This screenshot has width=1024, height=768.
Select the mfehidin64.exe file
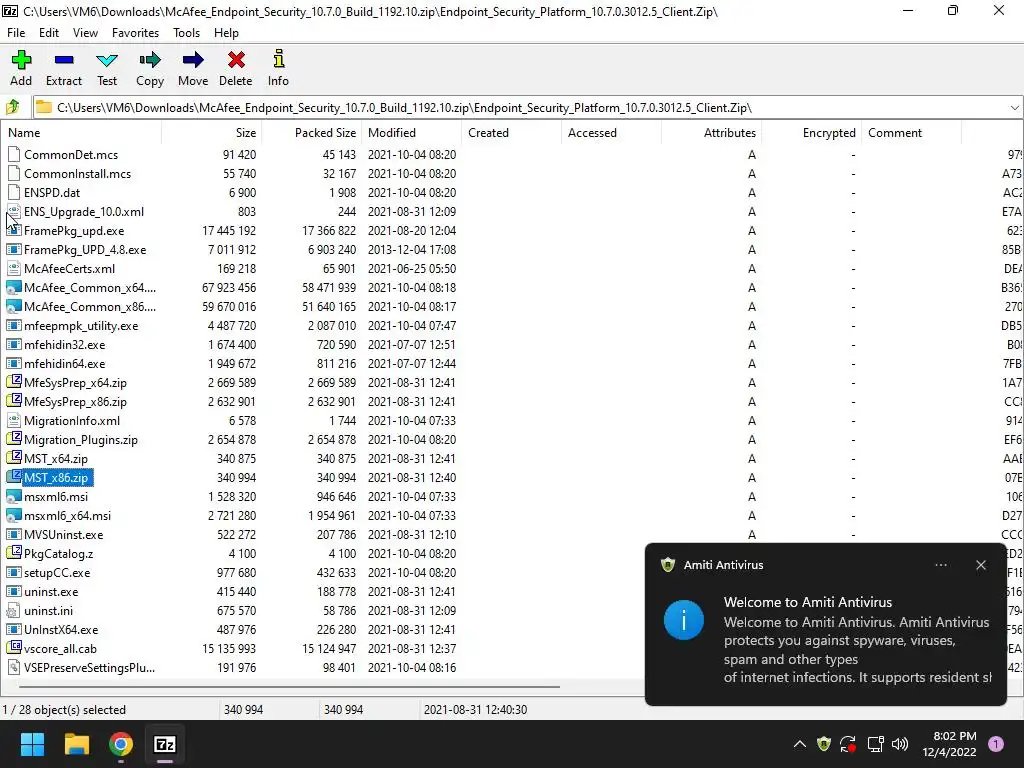pyautogui.click(x=65, y=363)
